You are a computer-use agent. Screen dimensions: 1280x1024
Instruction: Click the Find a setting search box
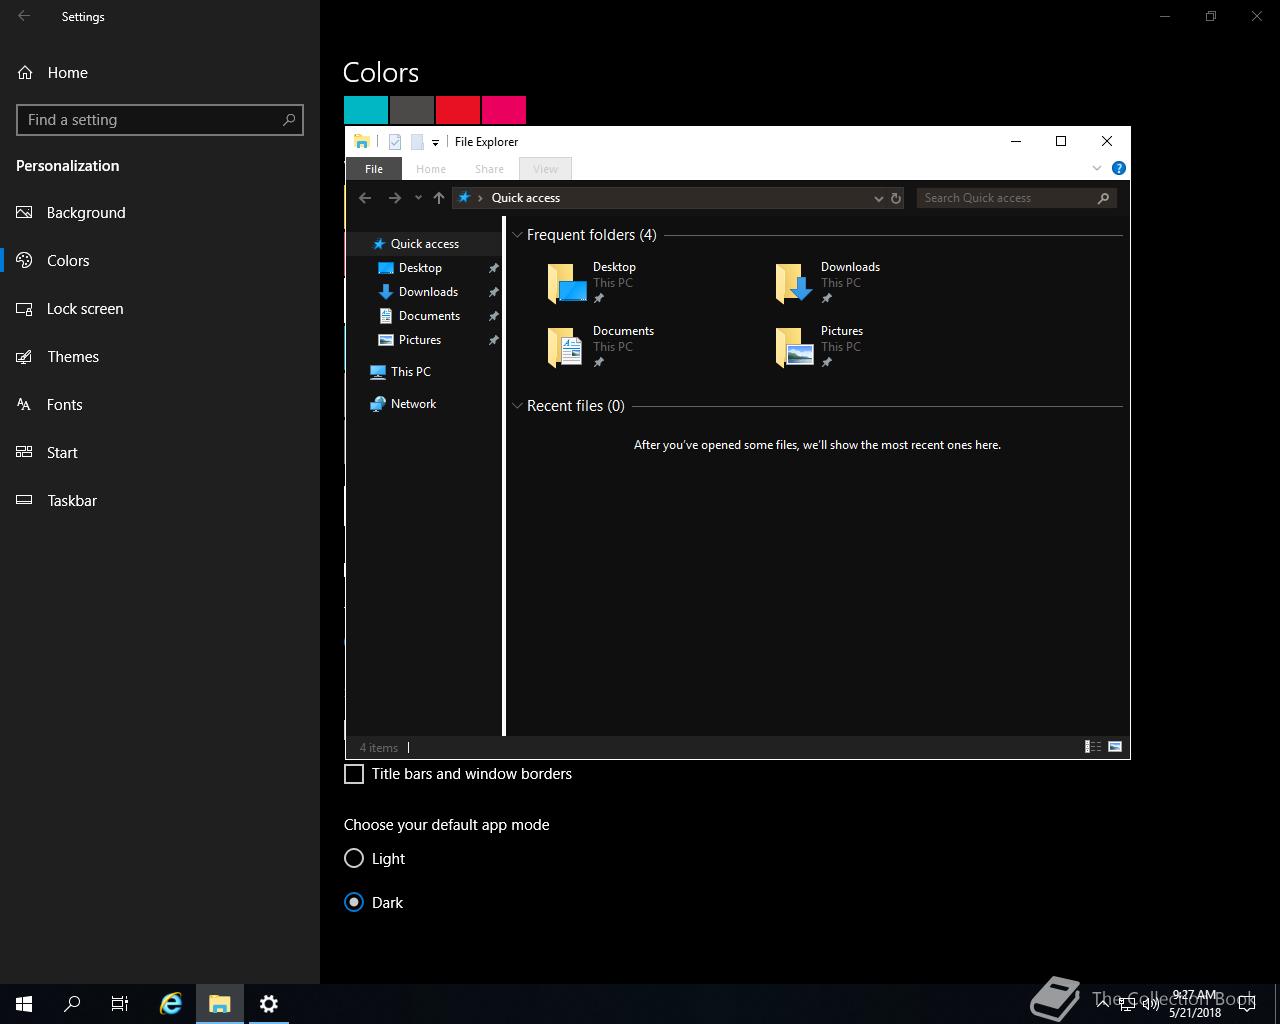tap(160, 120)
